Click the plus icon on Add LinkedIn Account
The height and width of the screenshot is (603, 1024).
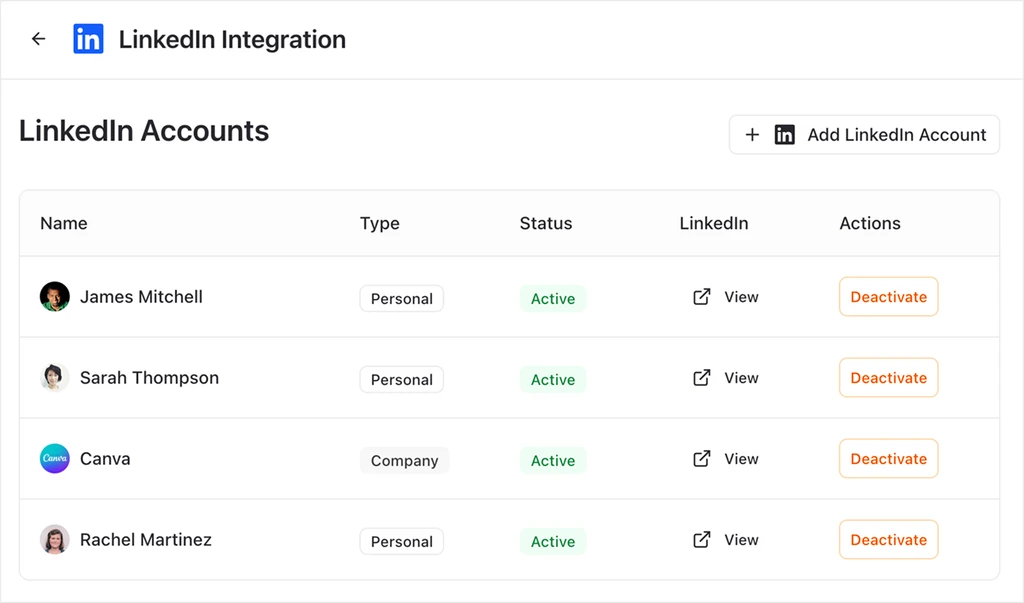pyautogui.click(x=753, y=134)
